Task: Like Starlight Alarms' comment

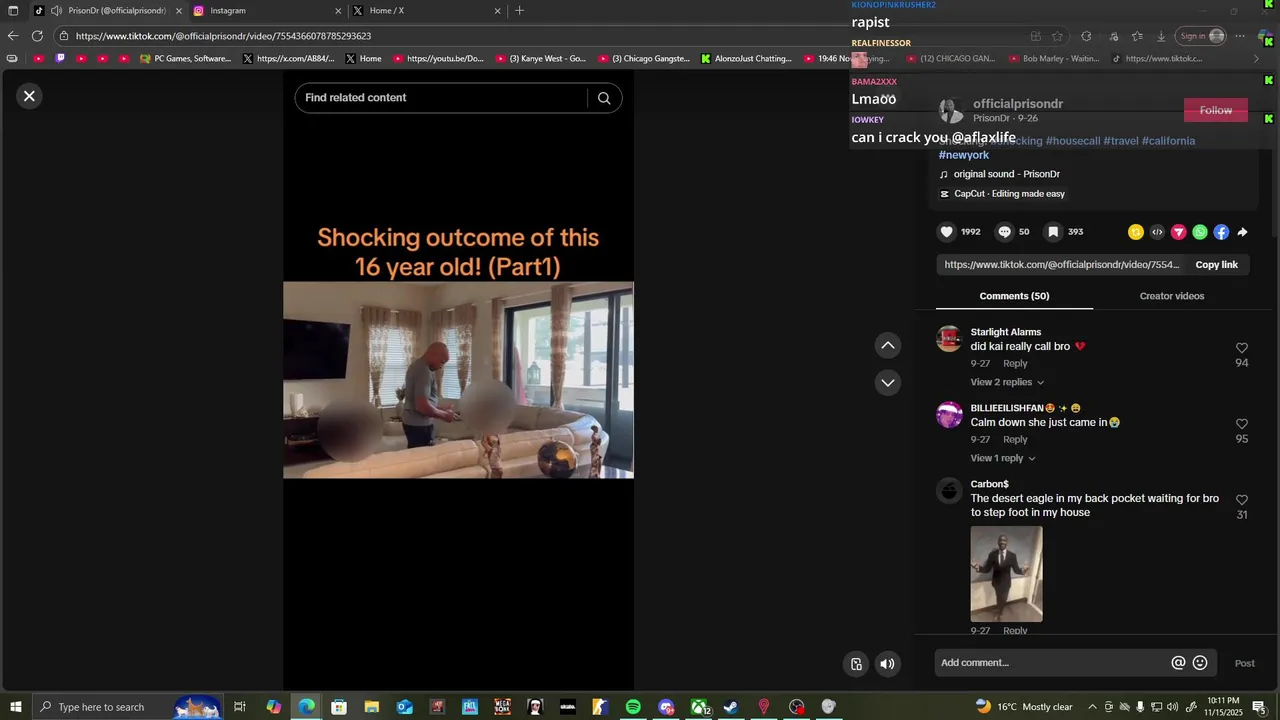Action: click(x=1242, y=348)
